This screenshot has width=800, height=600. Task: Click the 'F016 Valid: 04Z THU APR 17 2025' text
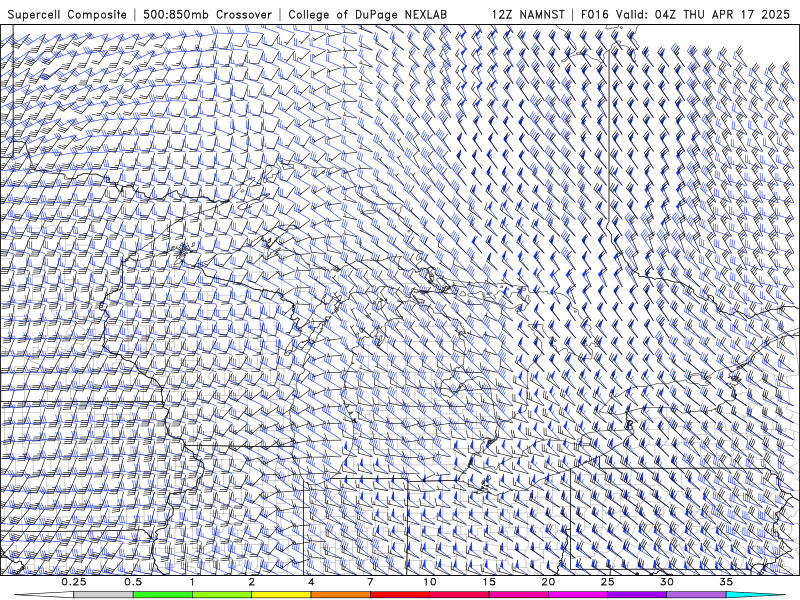pos(685,14)
